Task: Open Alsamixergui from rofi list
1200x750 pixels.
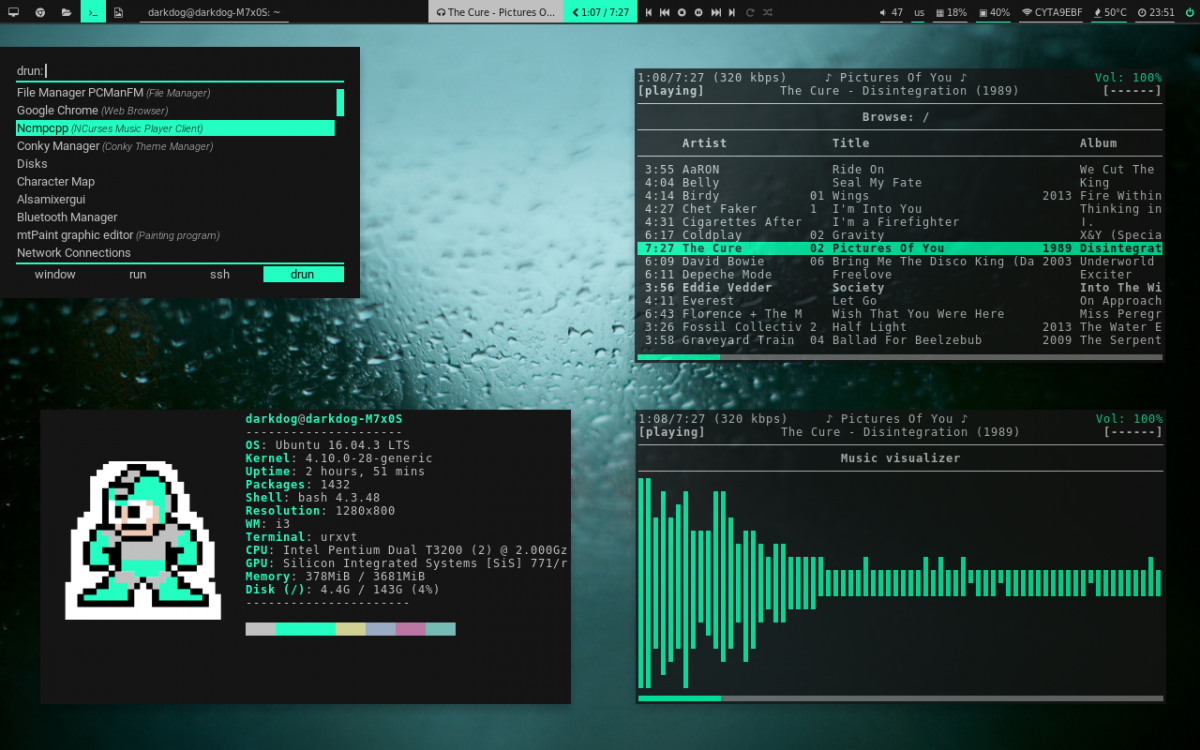Action: point(175,199)
